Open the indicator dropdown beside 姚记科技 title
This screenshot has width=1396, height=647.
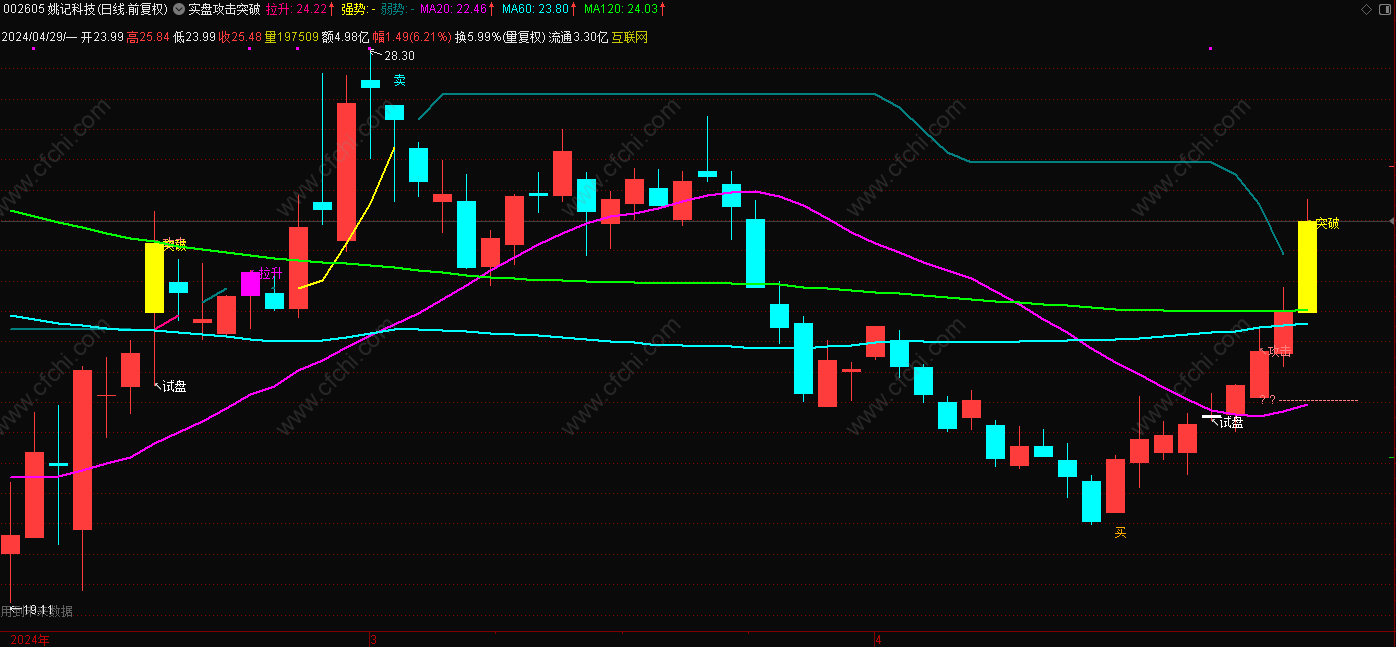point(179,9)
